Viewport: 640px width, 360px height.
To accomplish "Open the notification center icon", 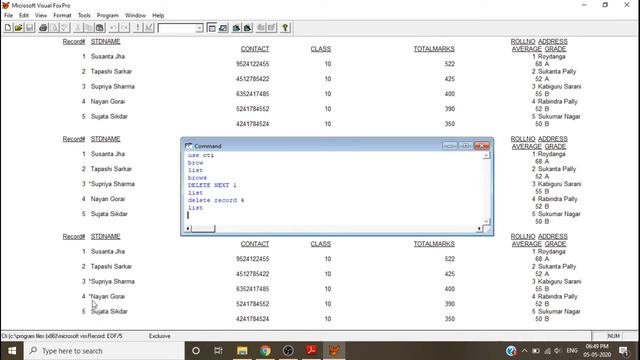I will (x=623, y=351).
